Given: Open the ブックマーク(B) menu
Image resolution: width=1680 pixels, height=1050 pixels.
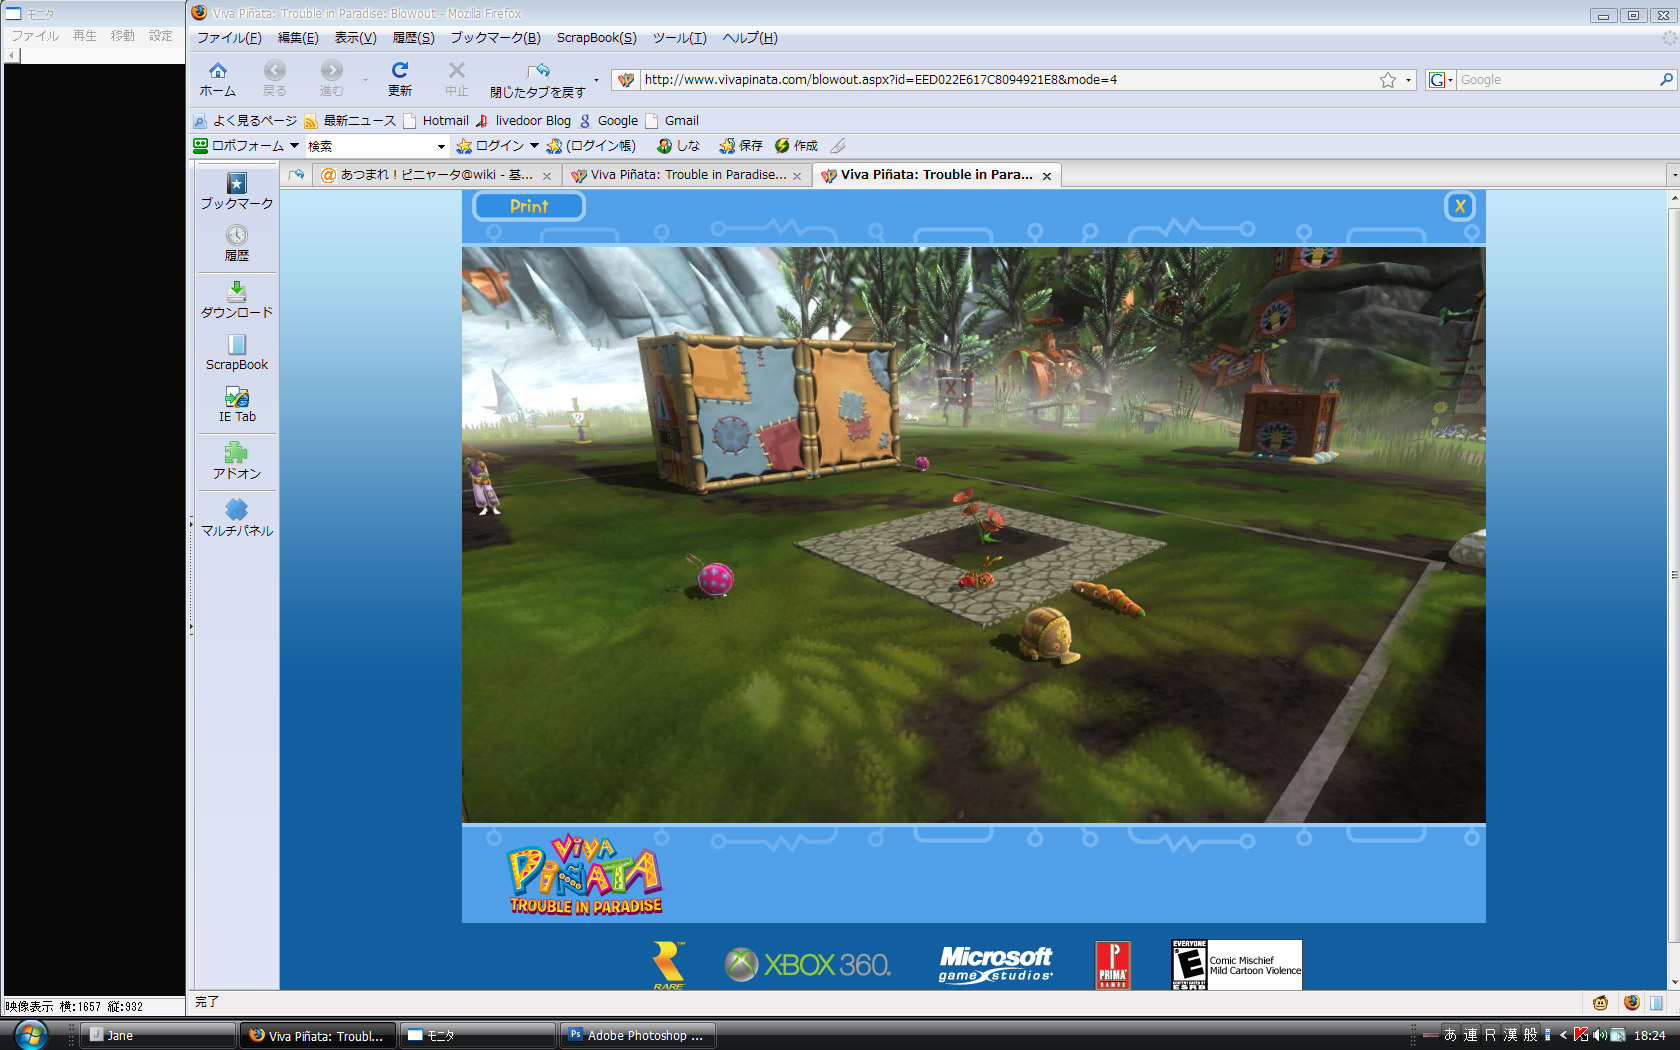Looking at the screenshot, I should [495, 38].
